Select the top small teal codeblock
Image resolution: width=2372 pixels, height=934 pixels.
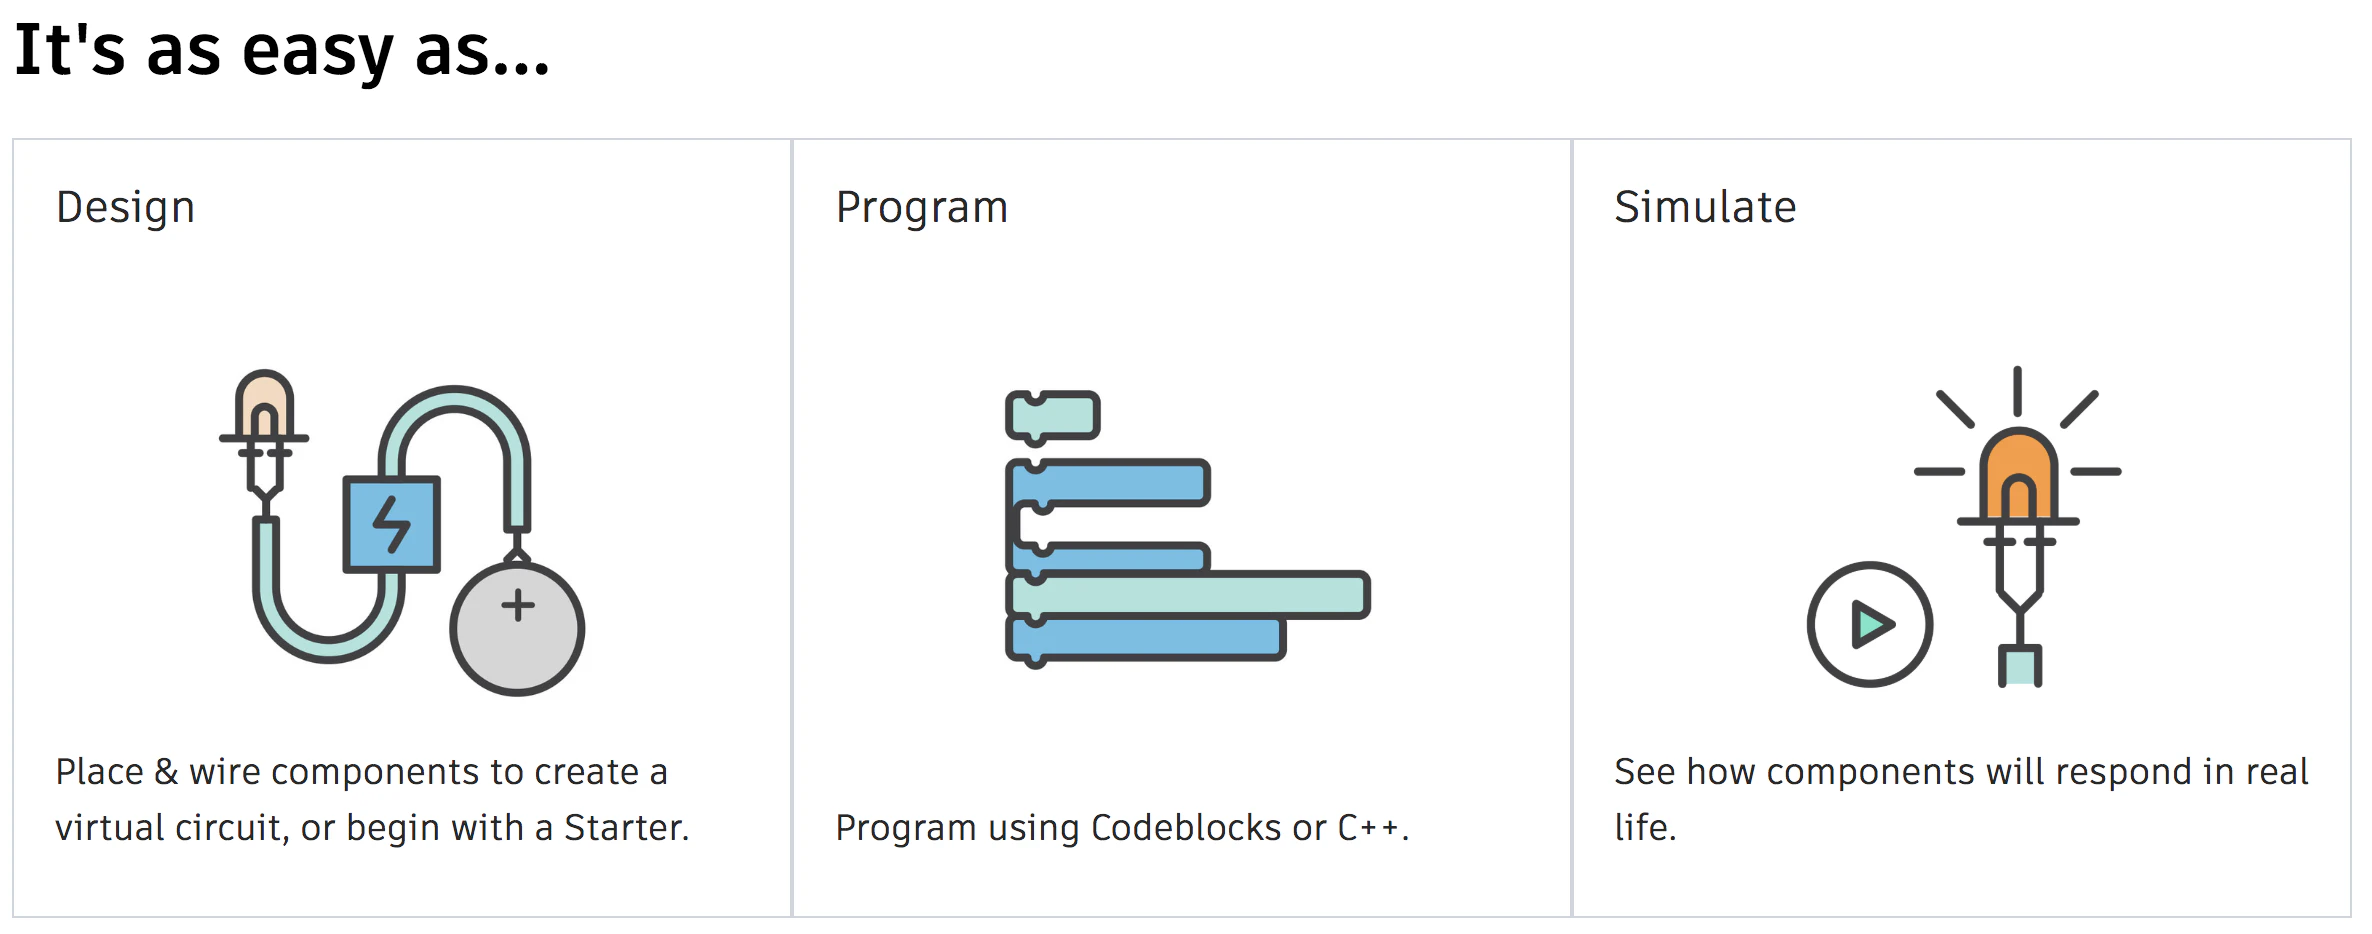(x=1053, y=416)
